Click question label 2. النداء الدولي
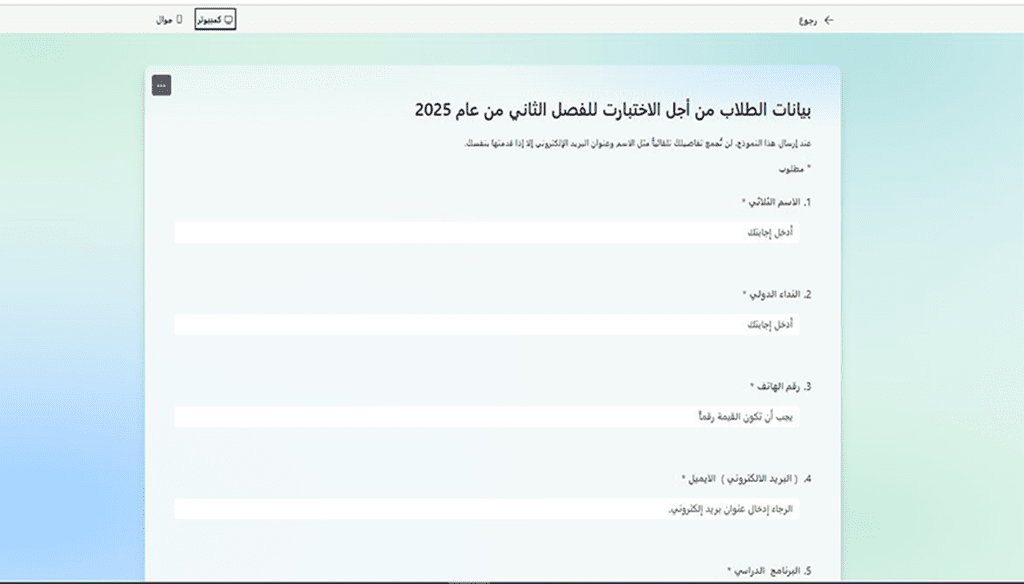The image size is (1024, 584). click(x=776, y=295)
